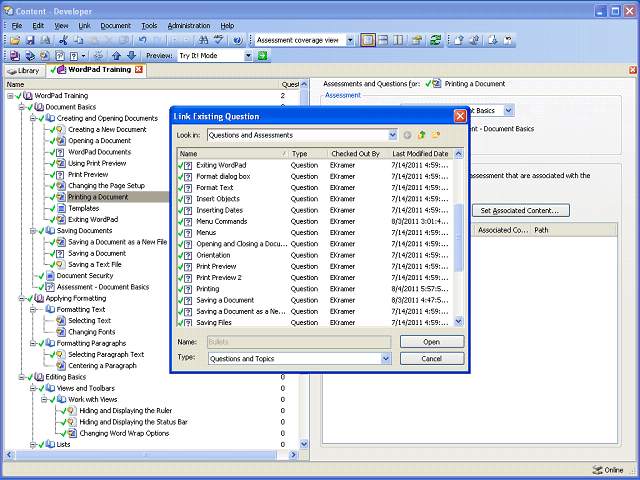640x480 pixels.
Task: Select the Print Preview 2 question row
Action: pos(315,278)
